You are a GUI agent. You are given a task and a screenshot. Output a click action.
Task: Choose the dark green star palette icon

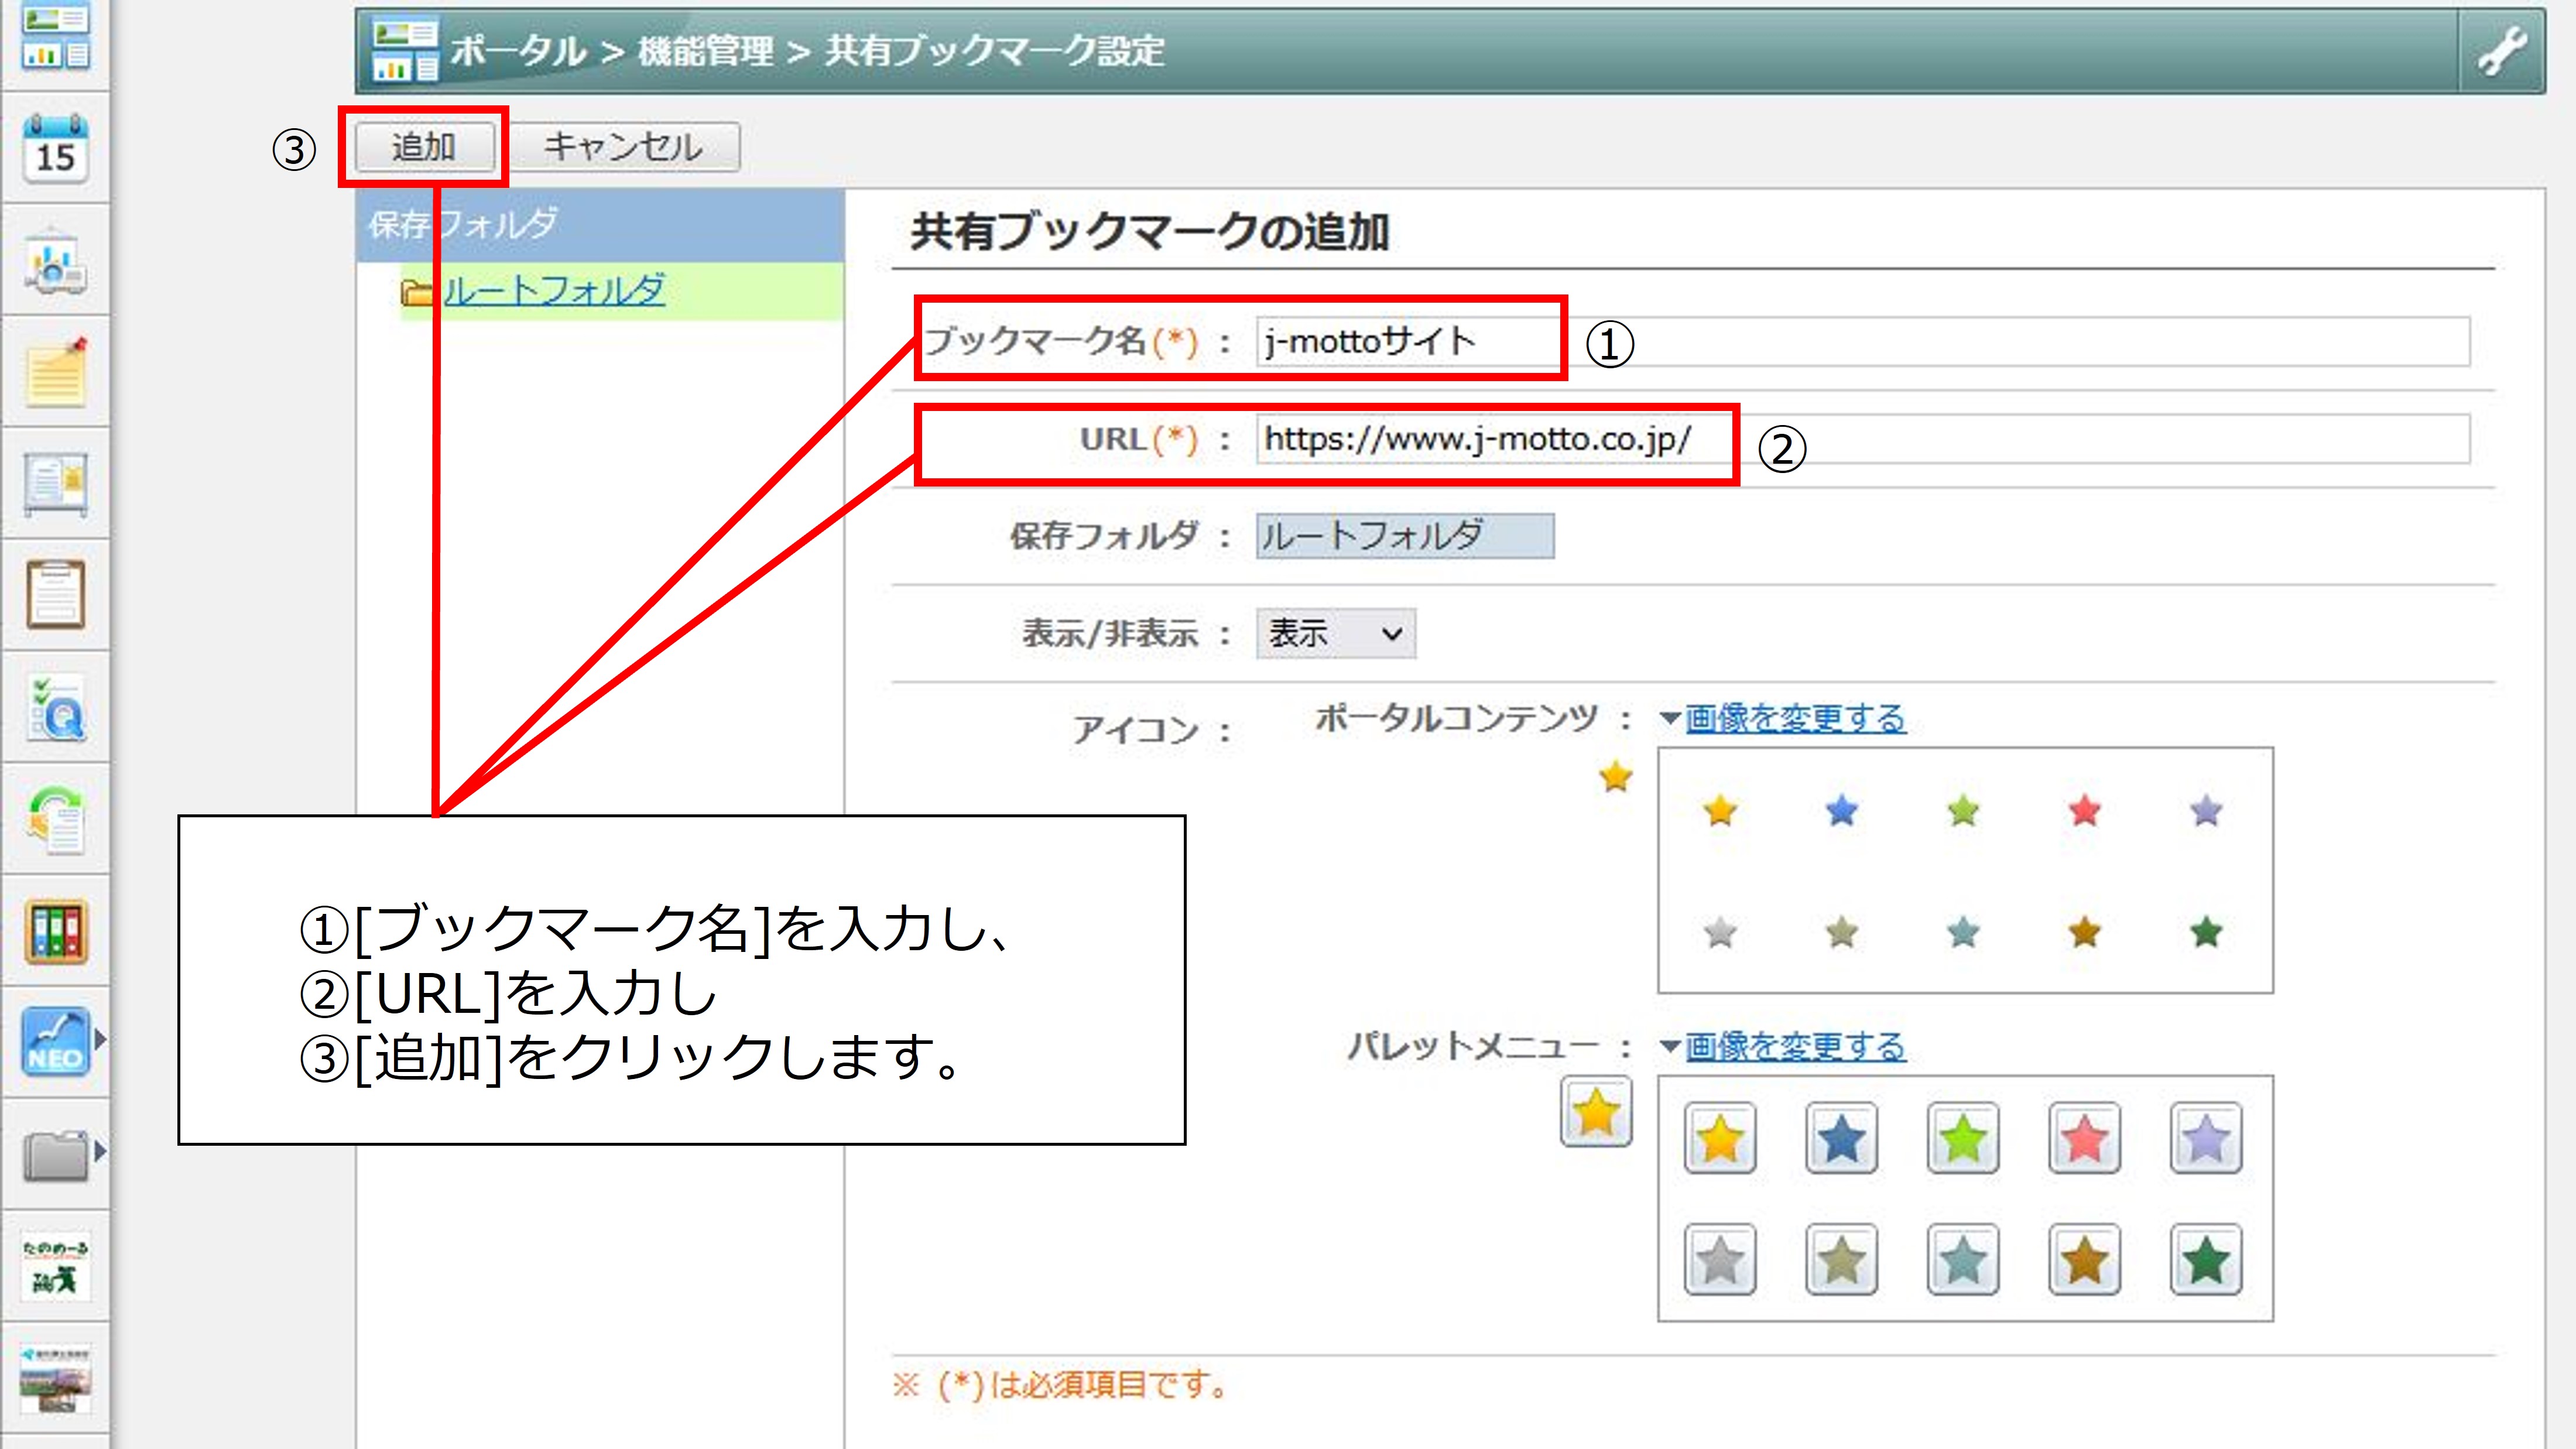[2205, 1259]
